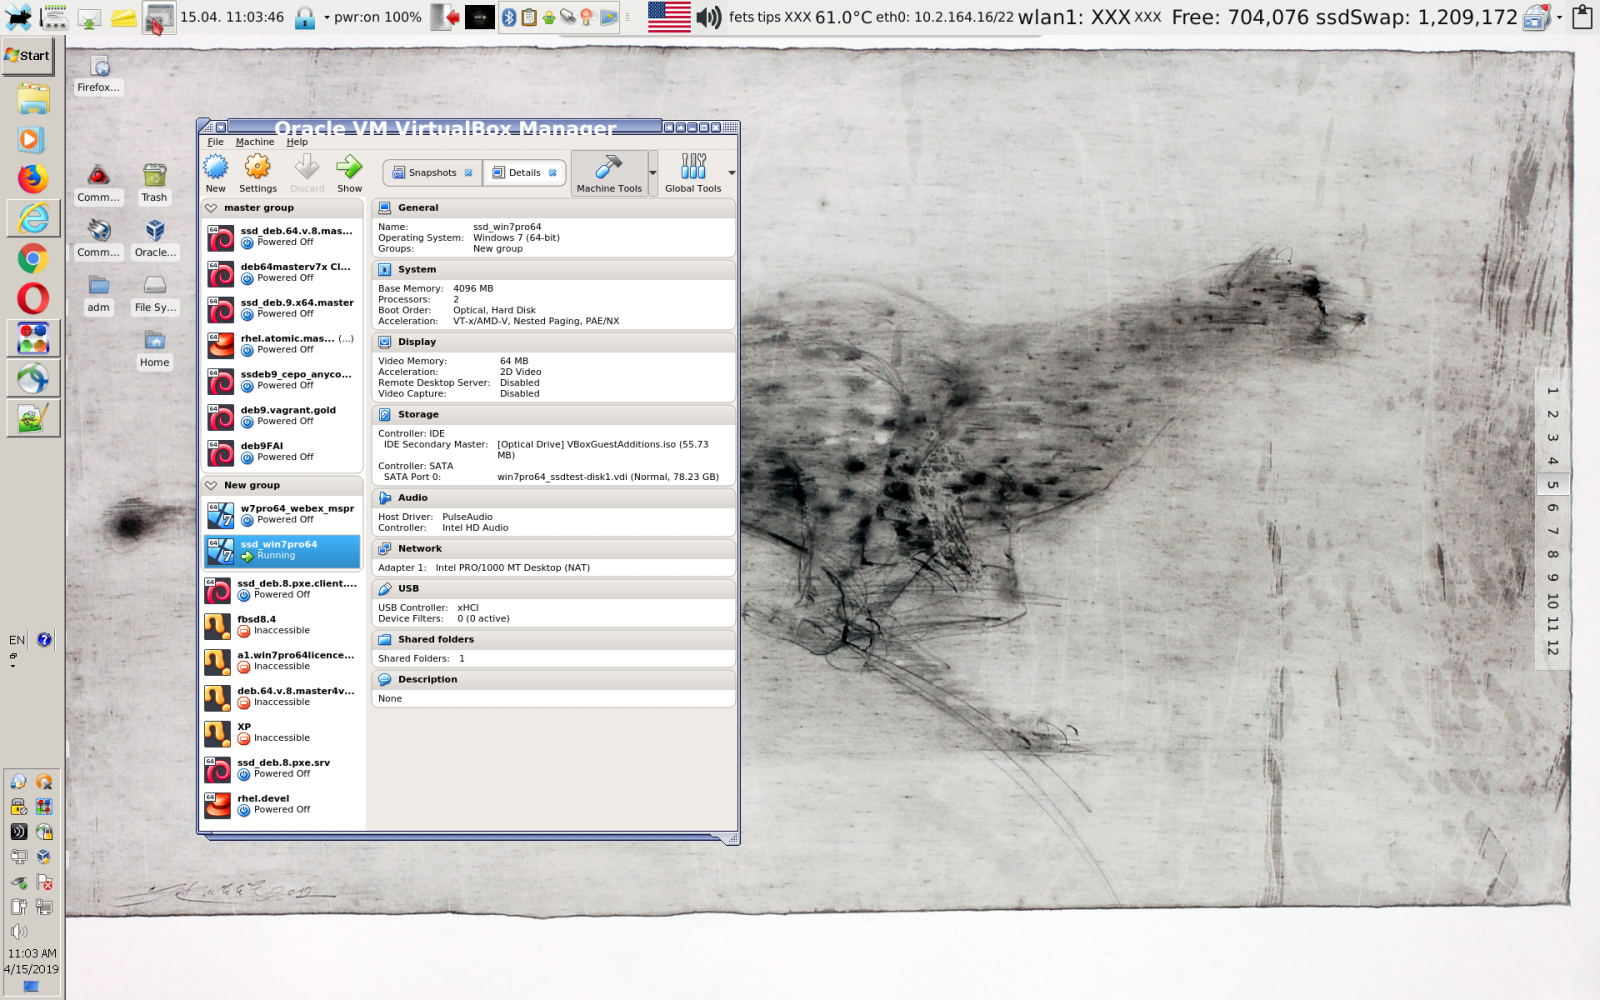1600x1000 pixels.
Task: Collapse the New group section
Action: 211,485
